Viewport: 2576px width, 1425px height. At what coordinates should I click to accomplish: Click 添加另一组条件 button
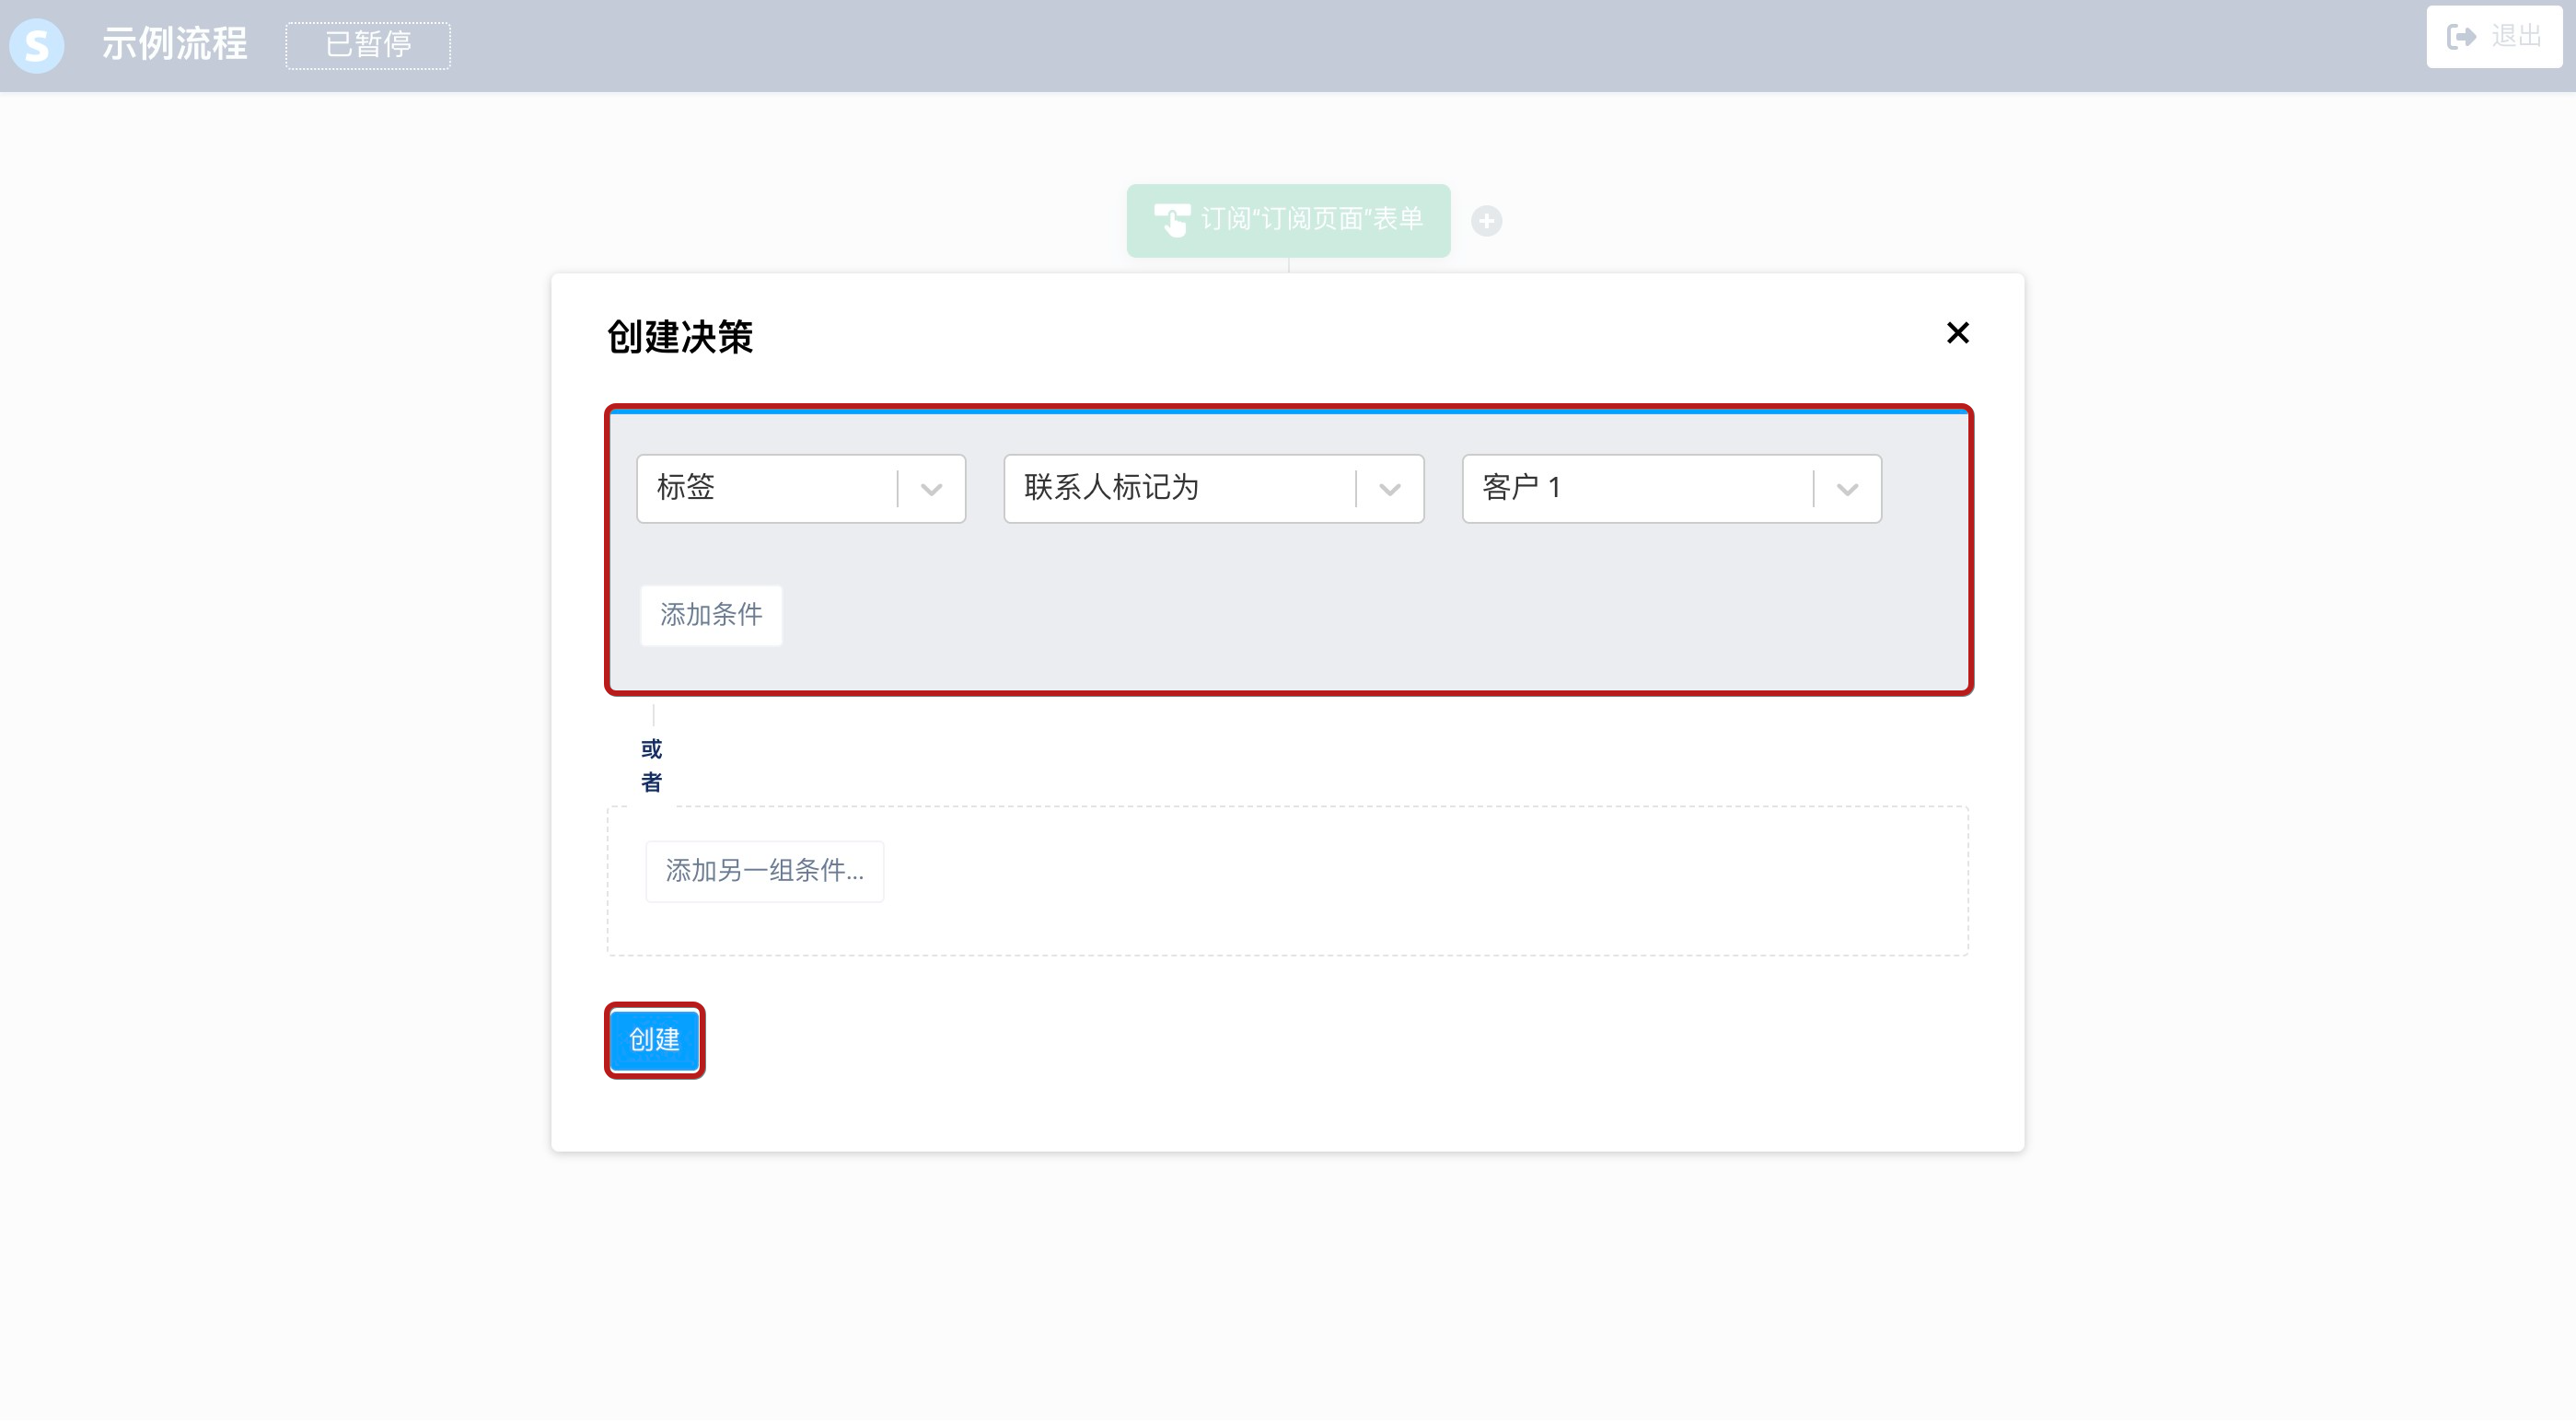pyautogui.click(x=764, y=871)
